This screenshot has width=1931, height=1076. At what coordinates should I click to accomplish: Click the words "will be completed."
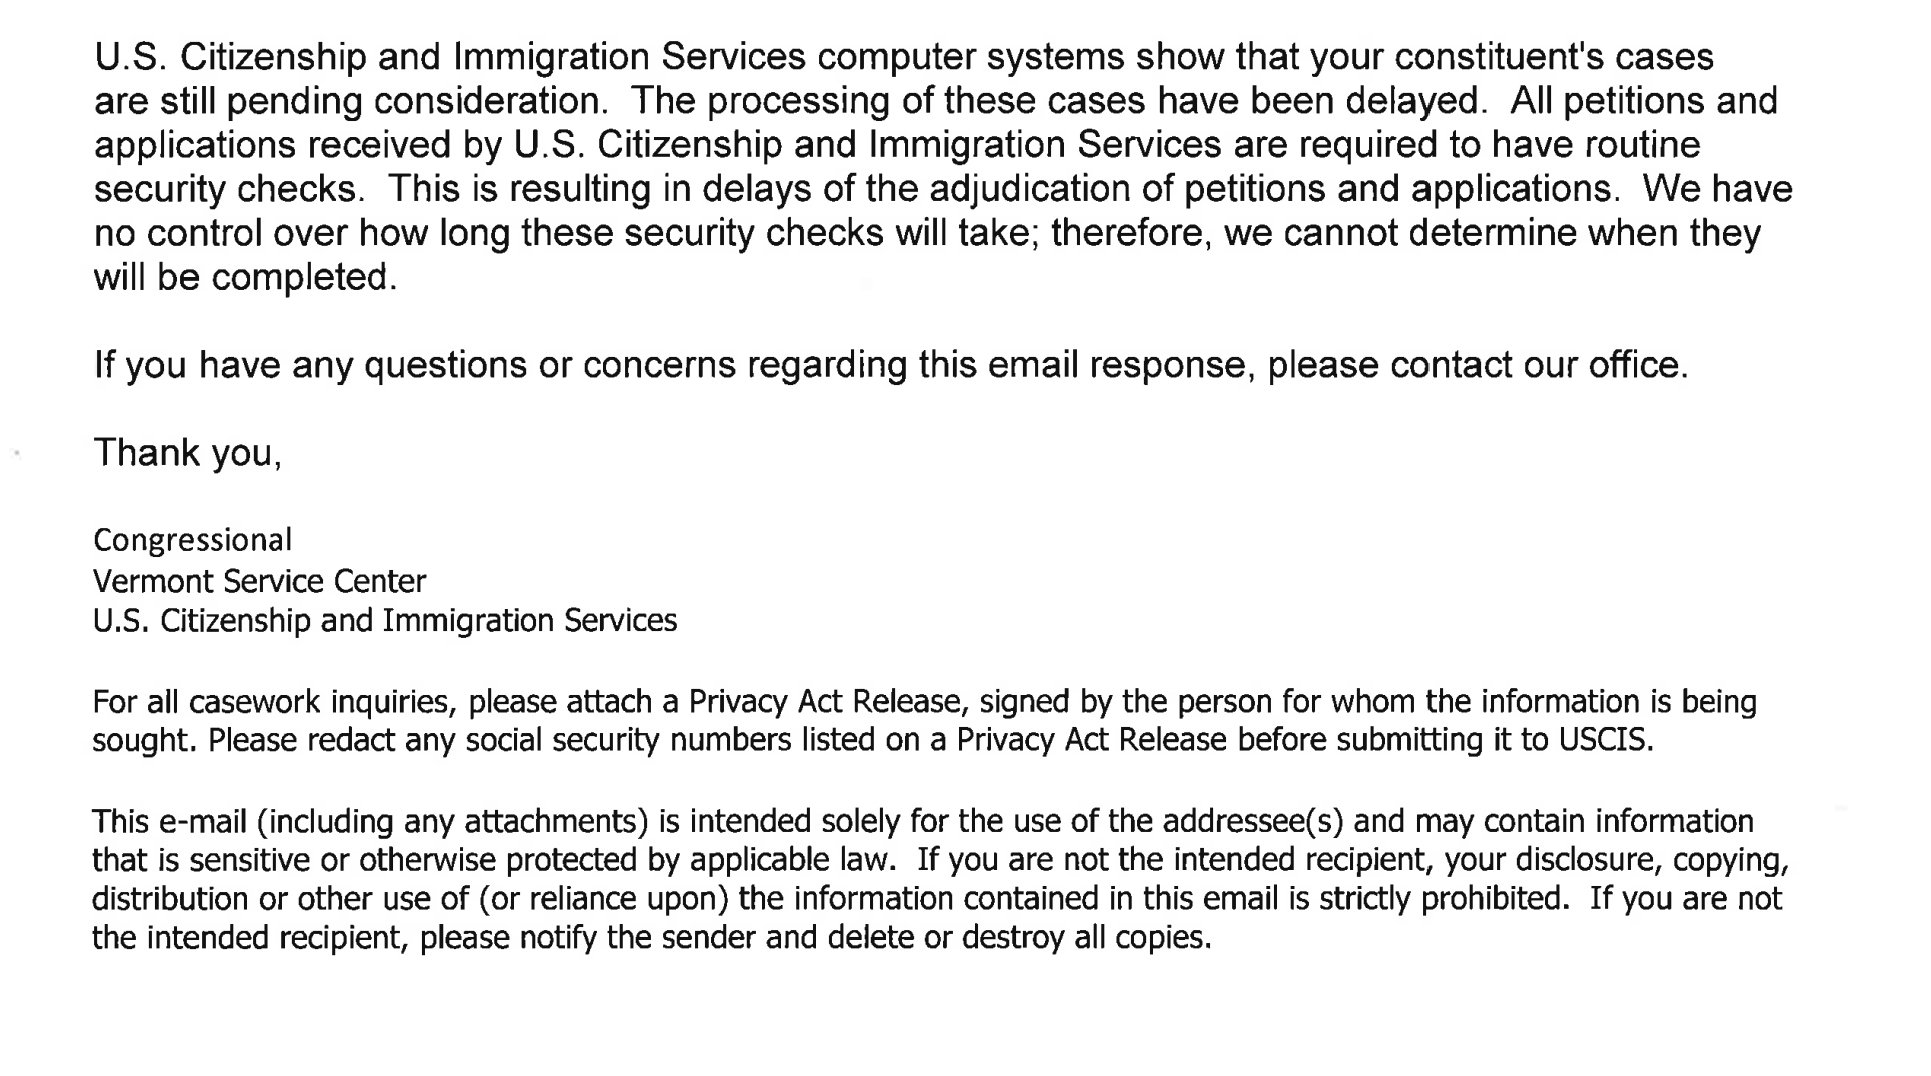246,277
